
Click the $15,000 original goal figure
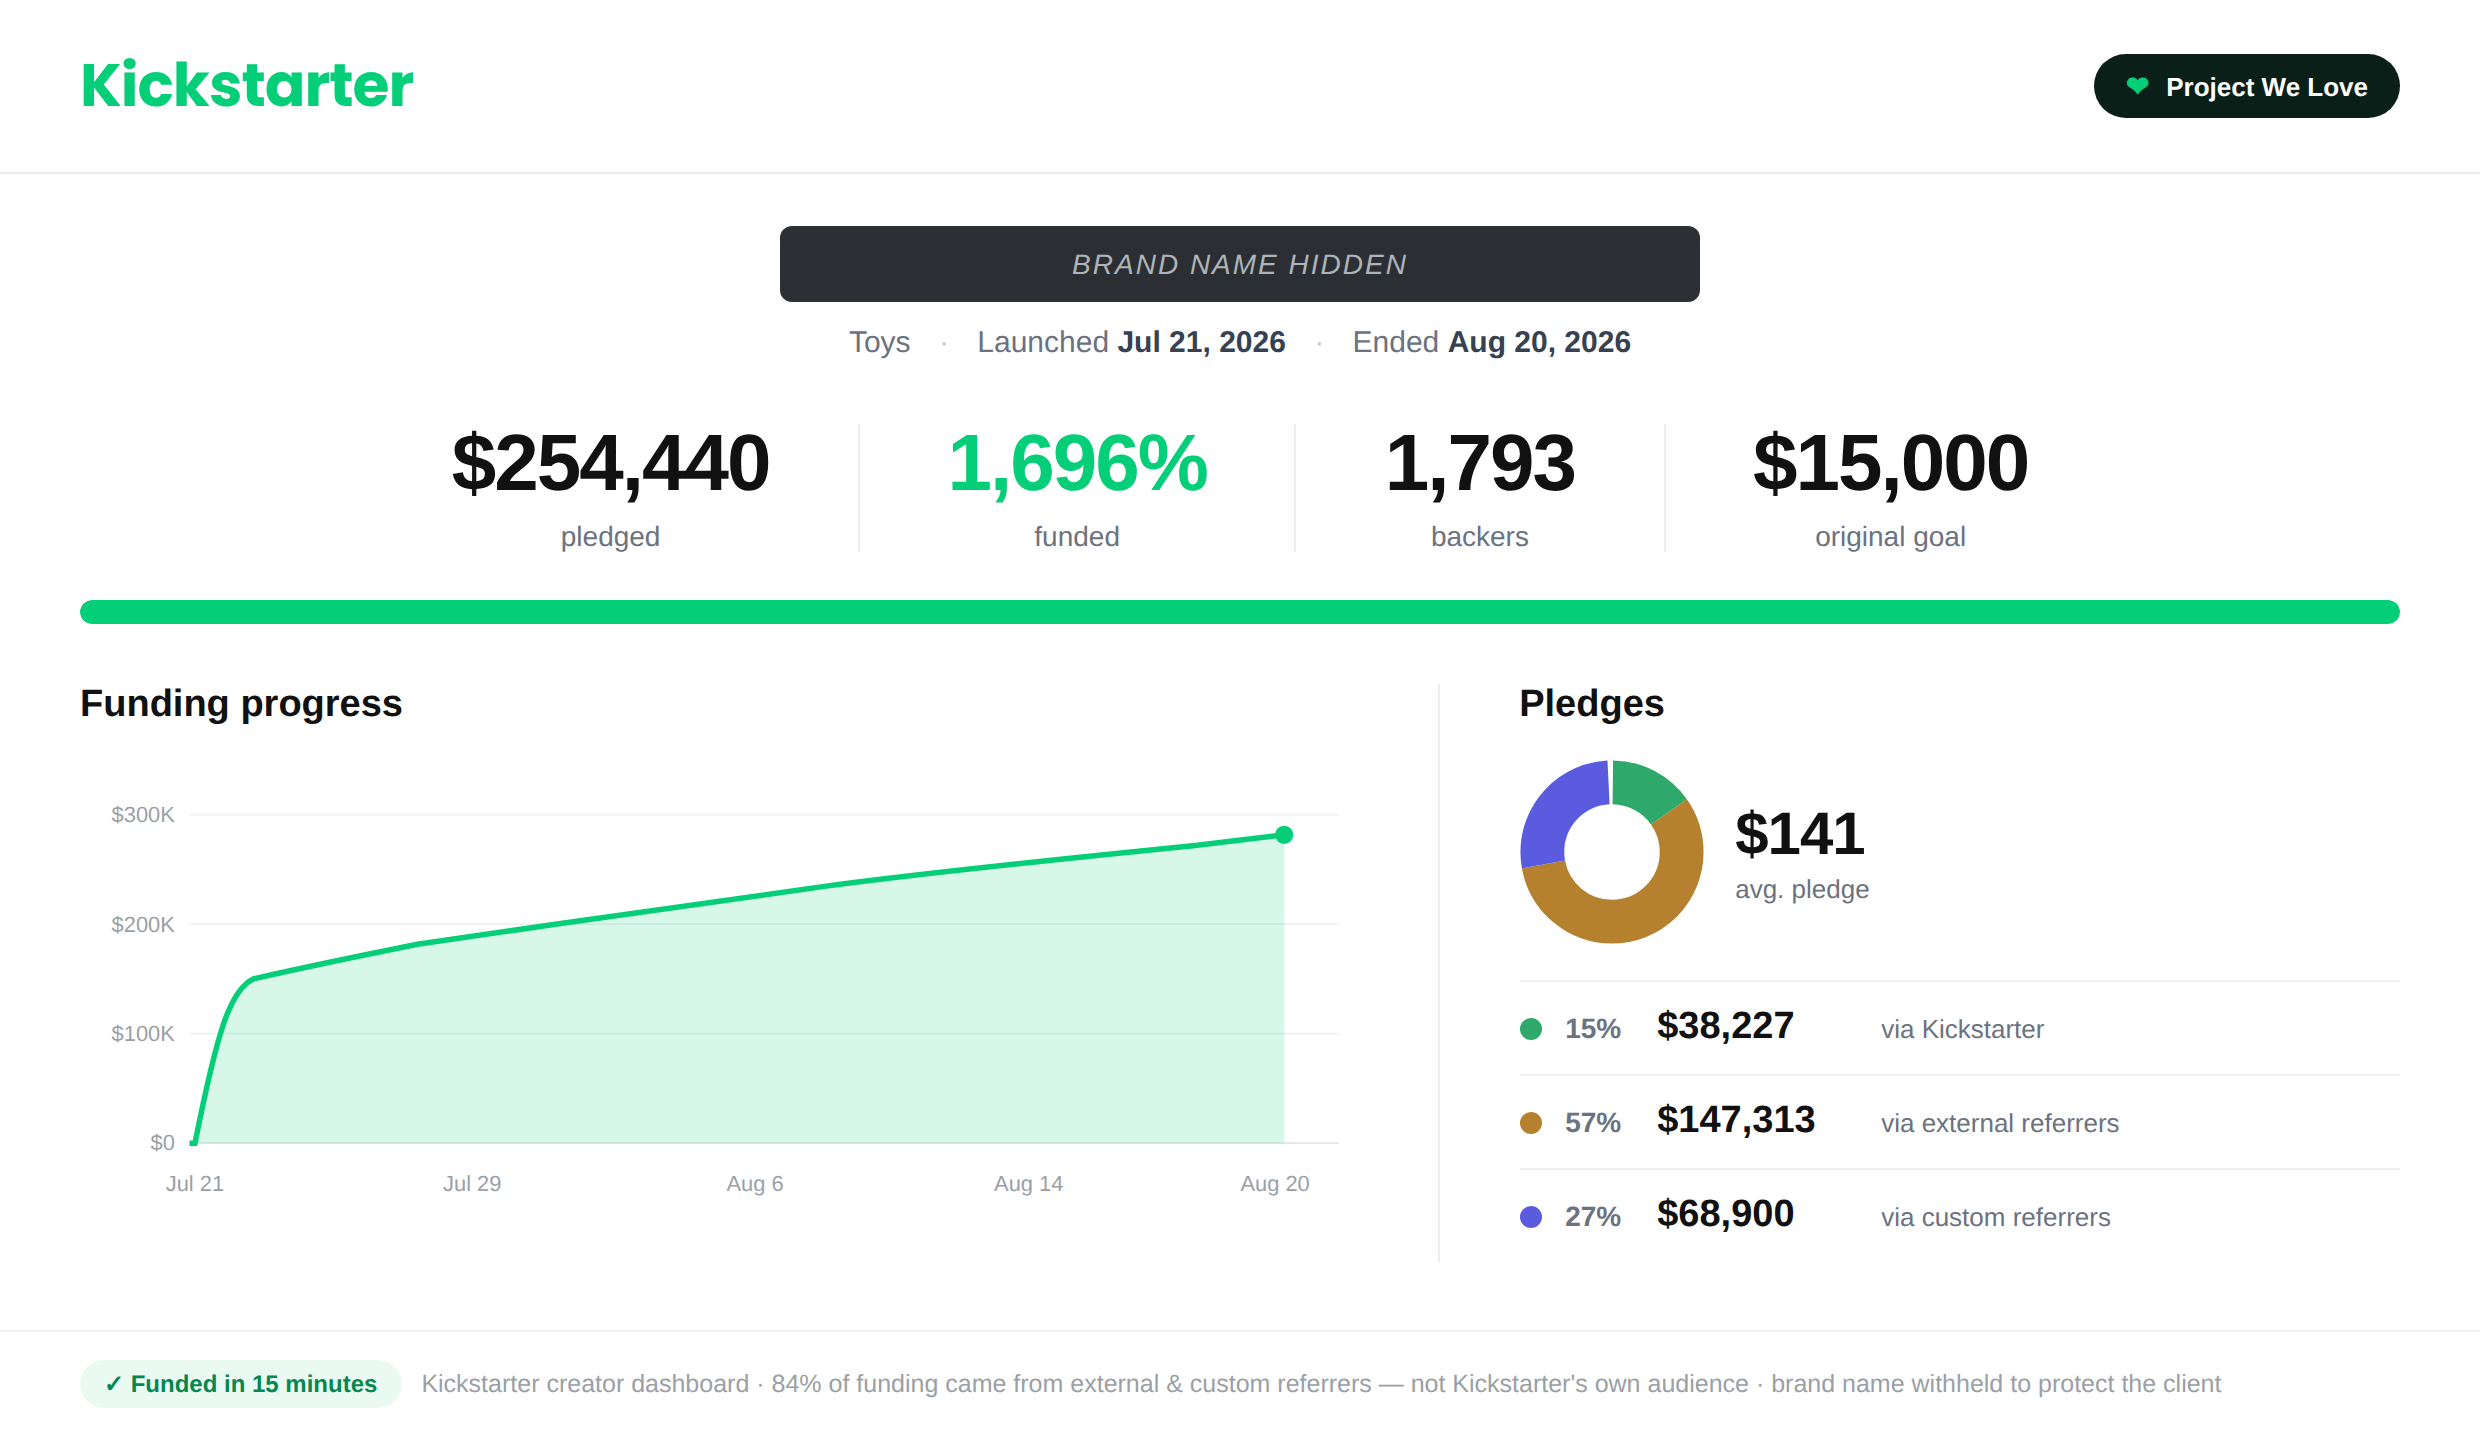tap(1890, 463)
